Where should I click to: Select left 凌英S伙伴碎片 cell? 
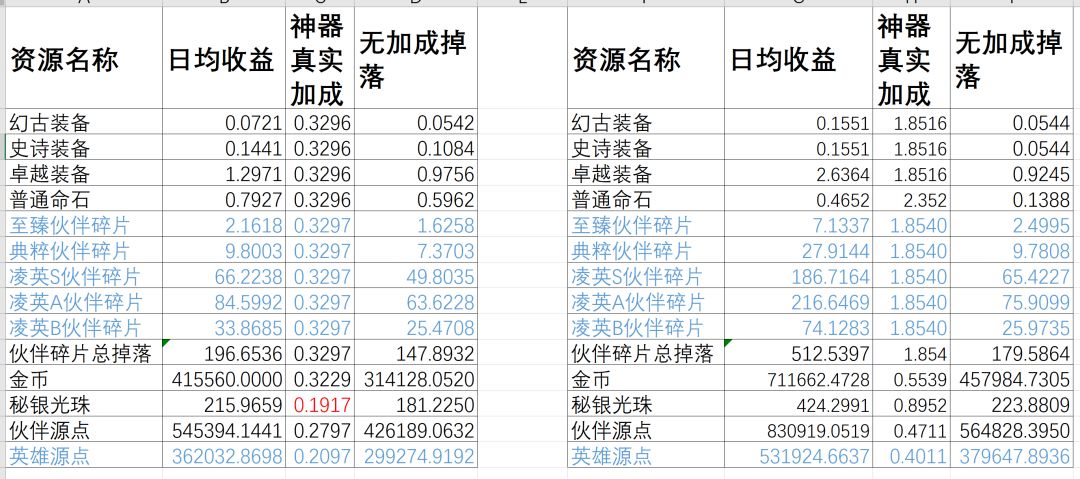(84, 276)
